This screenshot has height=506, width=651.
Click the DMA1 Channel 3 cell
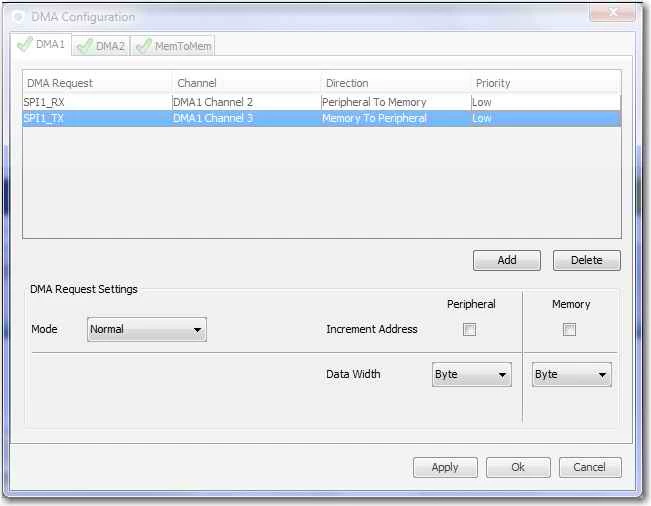pyautogui.click(x=246, y=118)
